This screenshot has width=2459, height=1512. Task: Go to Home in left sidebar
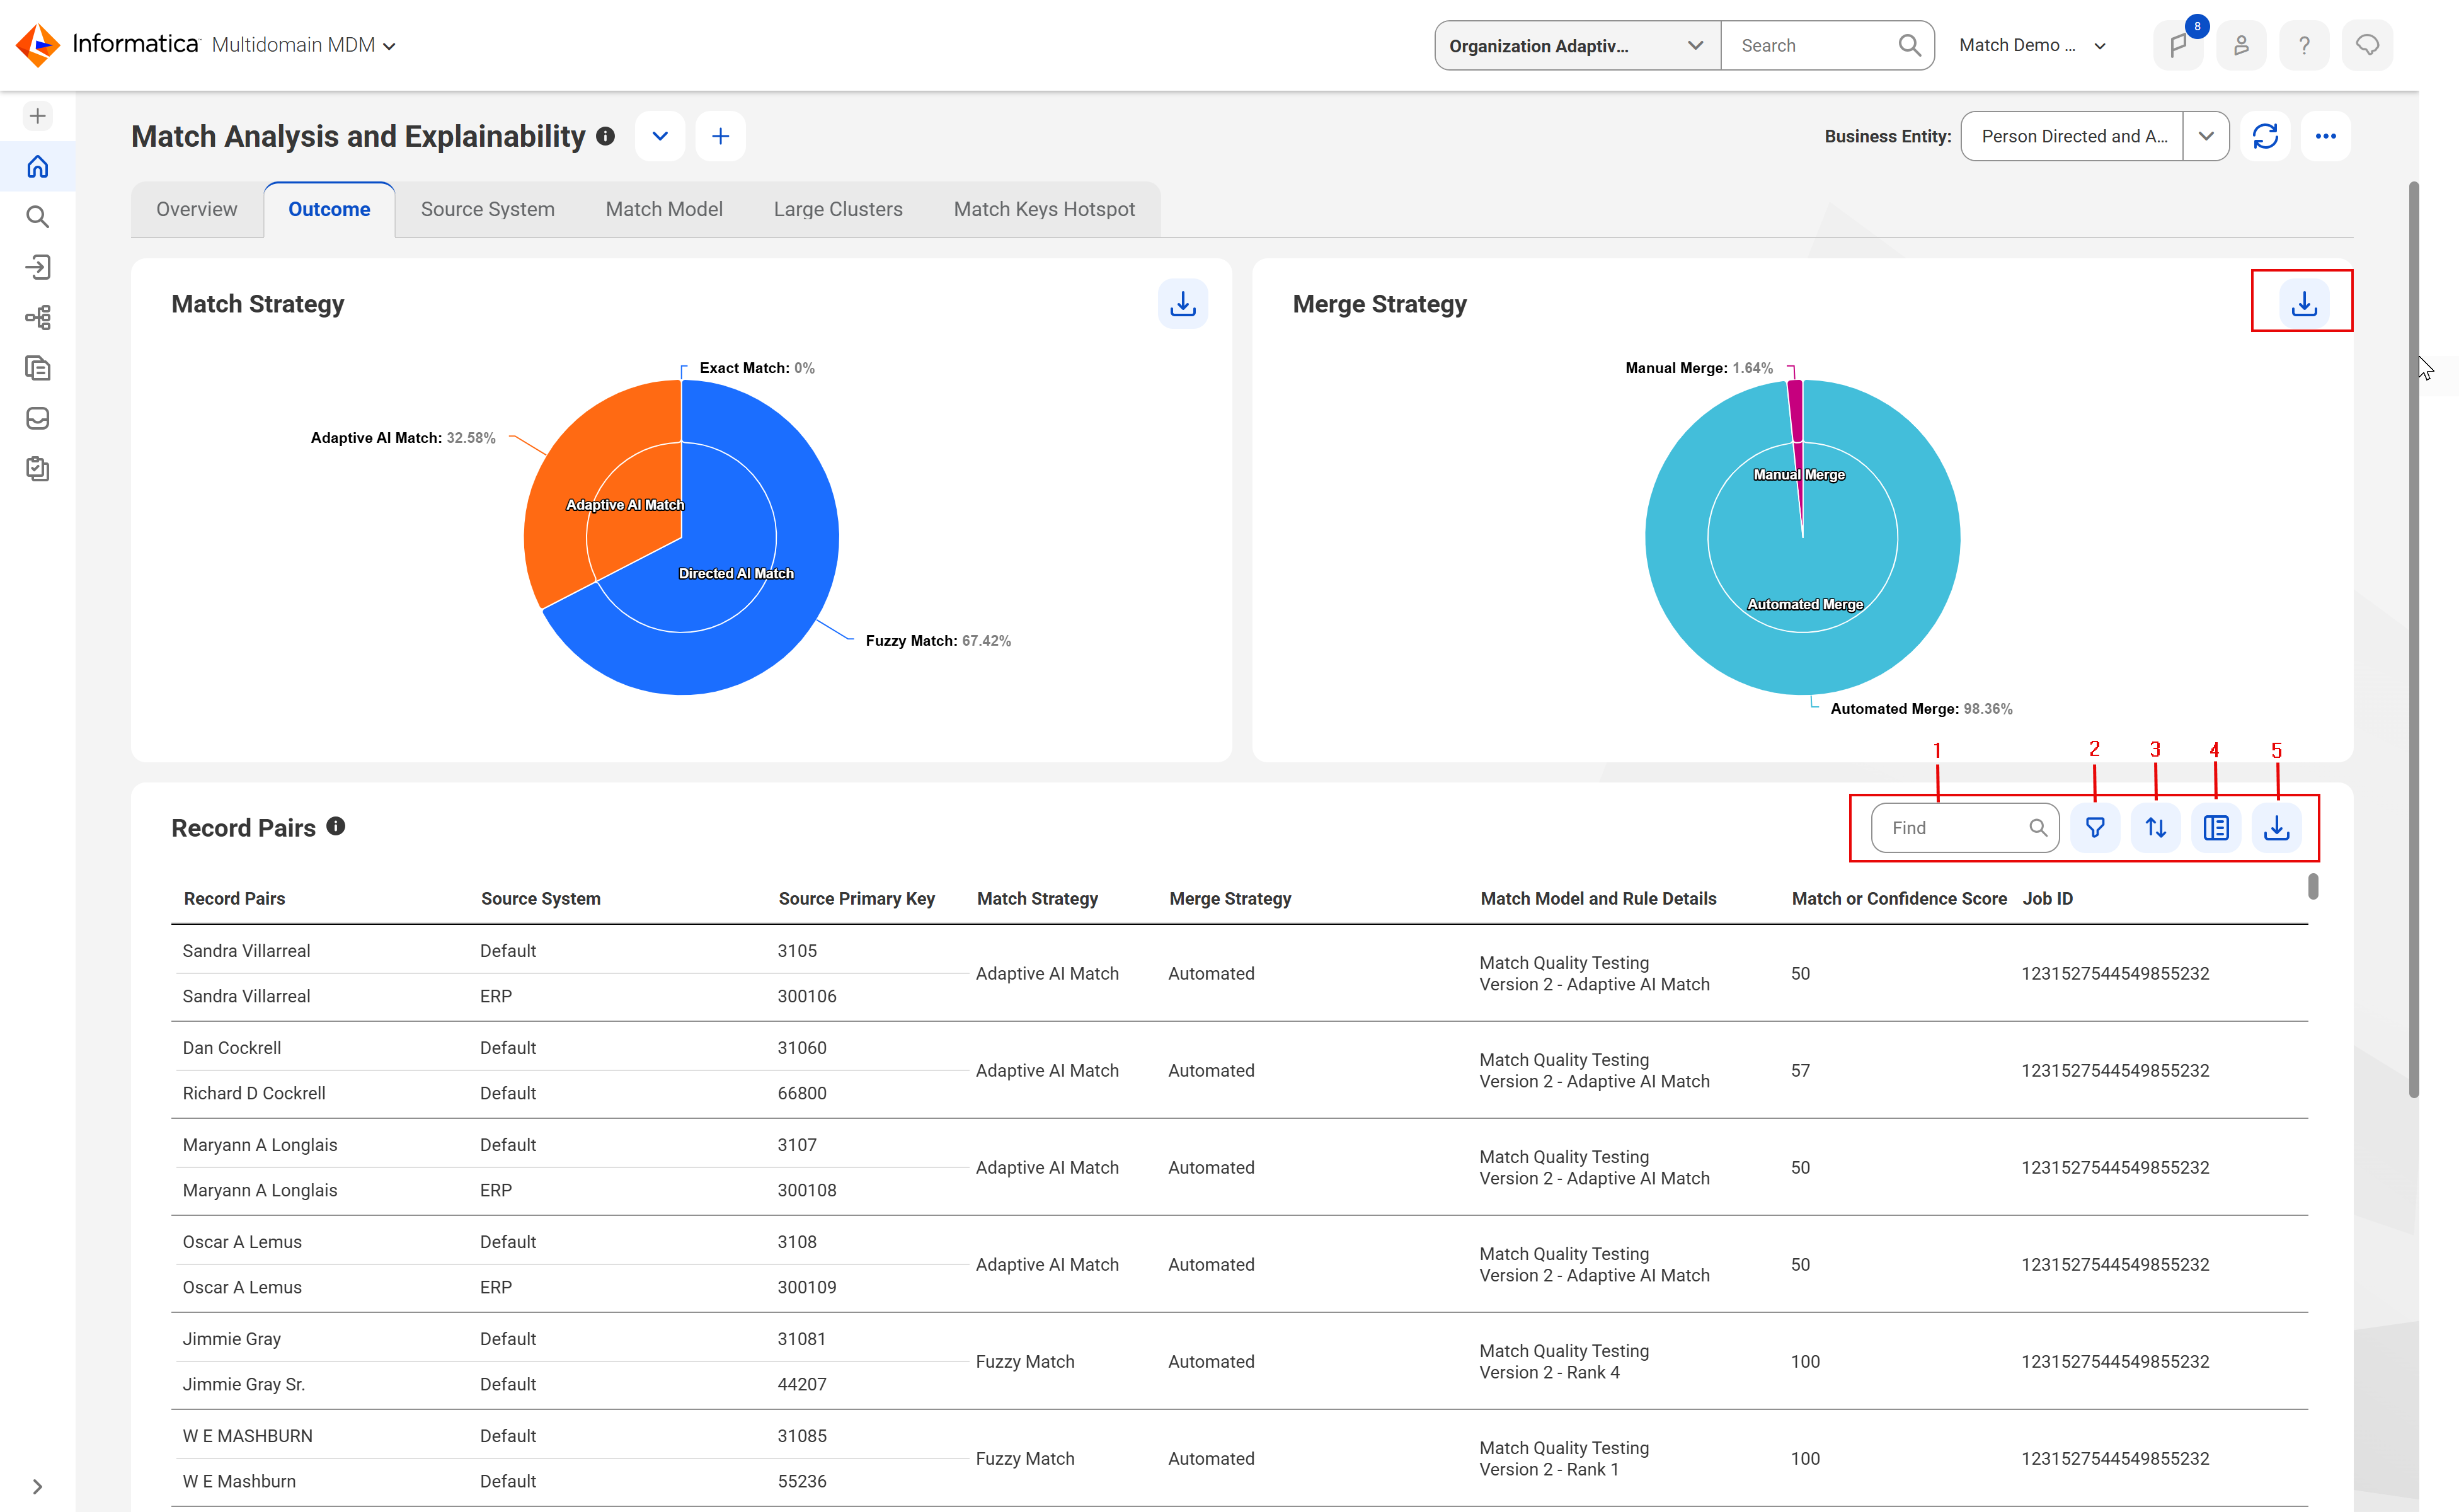38,166
